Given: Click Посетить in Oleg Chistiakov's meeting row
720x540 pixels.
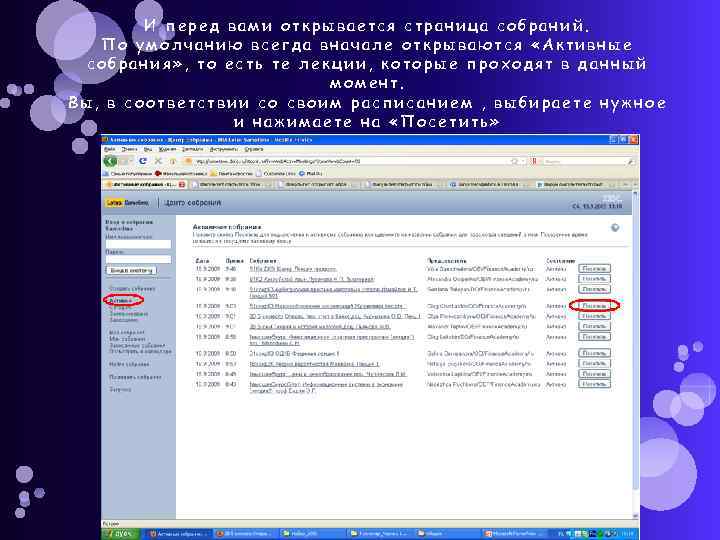Looking at the screenshot, I should coord(594,306).
